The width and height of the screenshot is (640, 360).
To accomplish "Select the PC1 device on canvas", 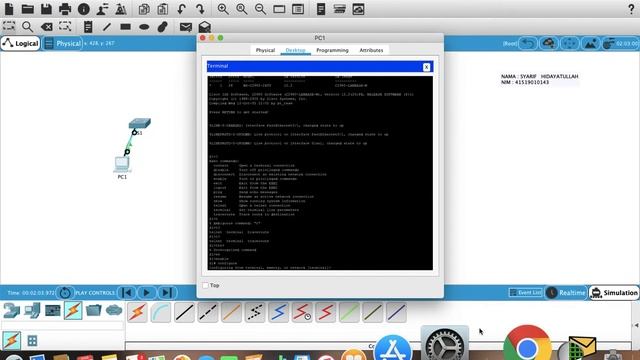I will pyautogui.click(x=122, y=164).
